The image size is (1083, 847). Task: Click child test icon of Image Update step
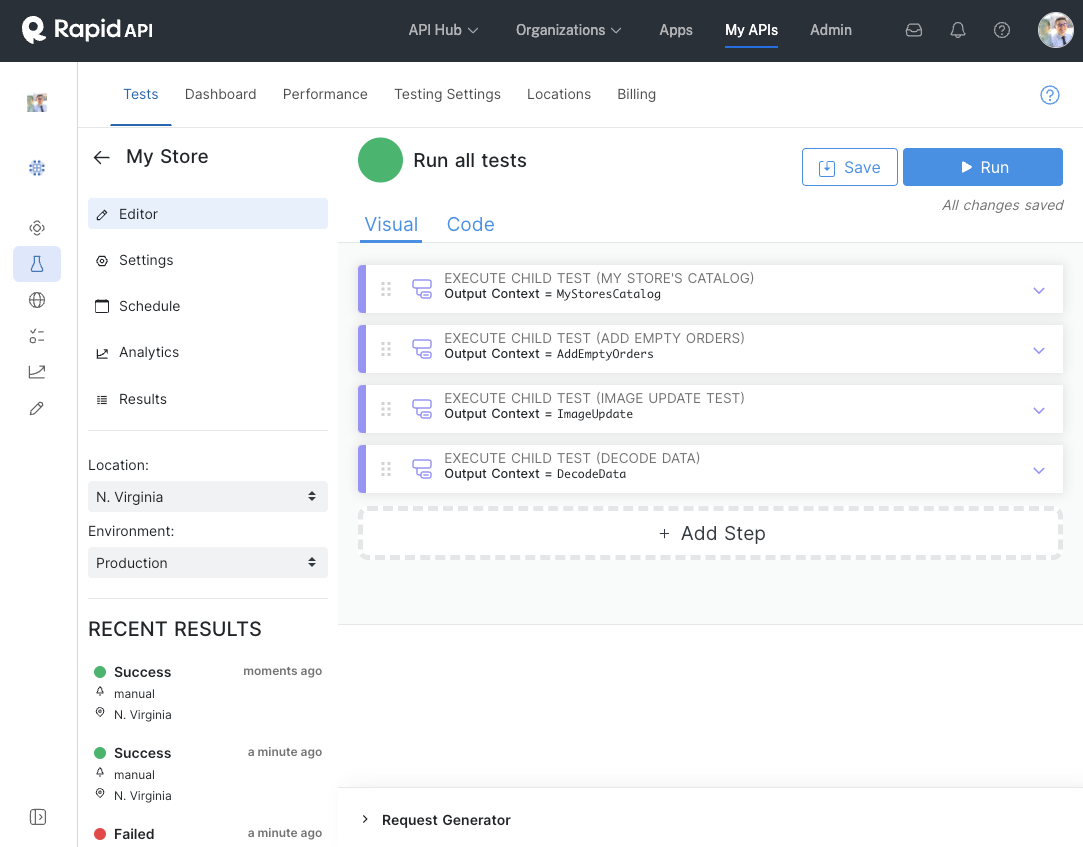click(422, 408)
